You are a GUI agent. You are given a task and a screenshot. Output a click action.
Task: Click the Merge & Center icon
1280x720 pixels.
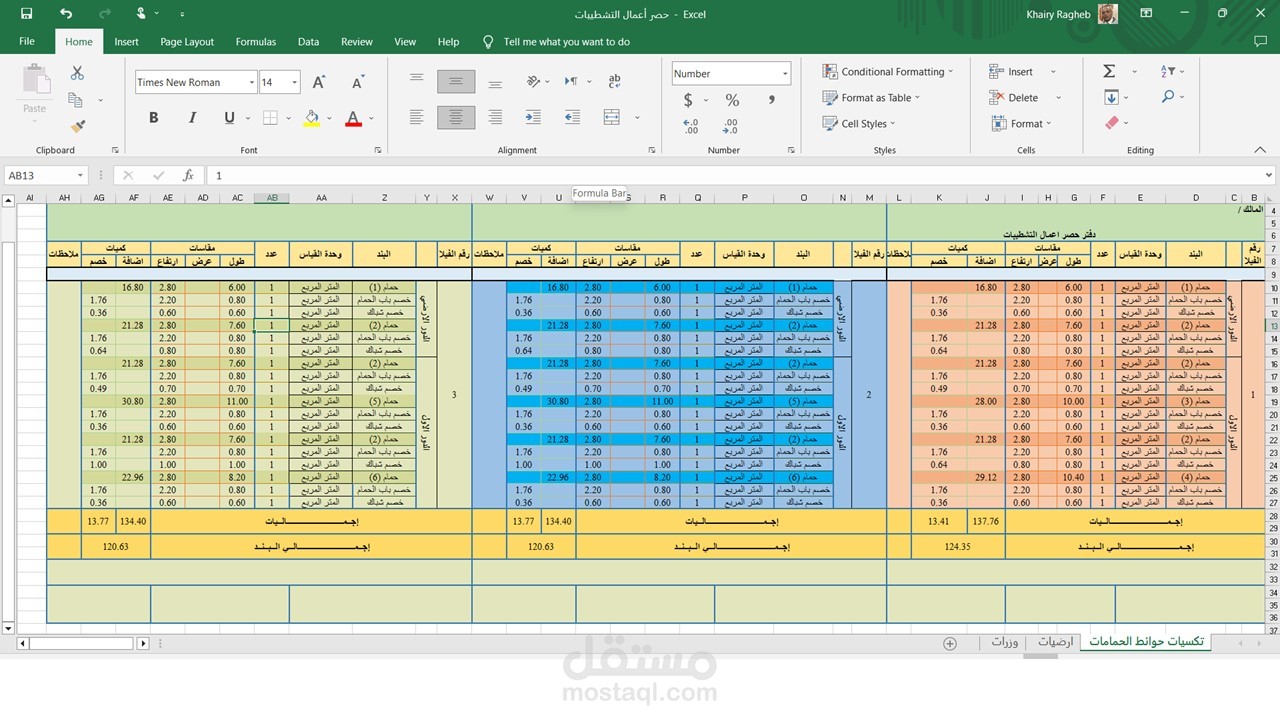click(611, 117)
